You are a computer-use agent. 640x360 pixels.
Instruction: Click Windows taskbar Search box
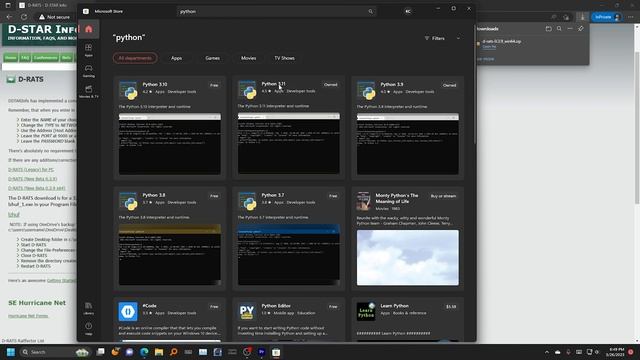[55, 352]
